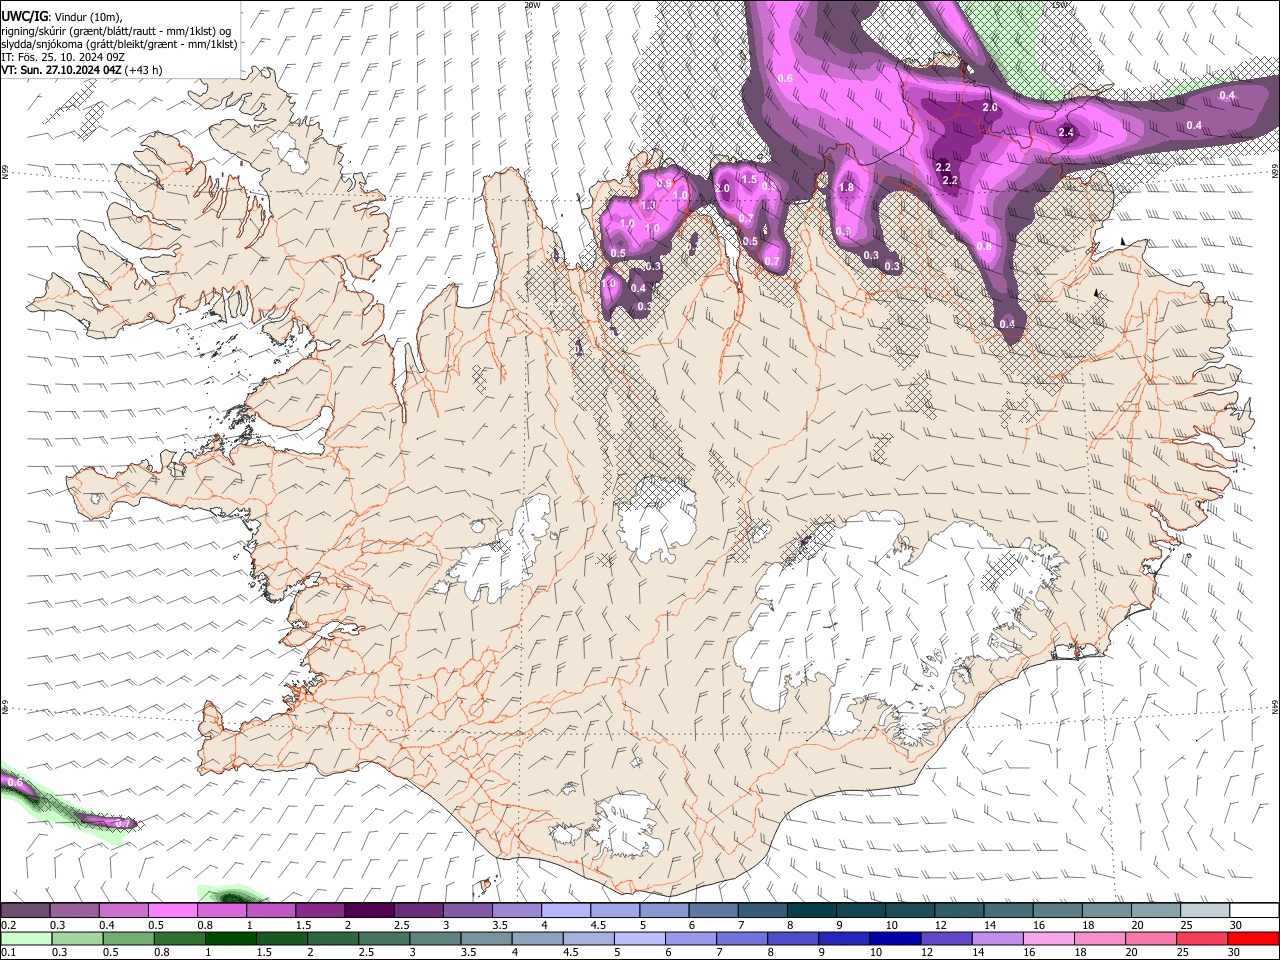The height and width of the screenshot is (960, 1280).
Task: Click the 20W longitude label at the top
Action: pyautogui.click(x=532, y=5)
